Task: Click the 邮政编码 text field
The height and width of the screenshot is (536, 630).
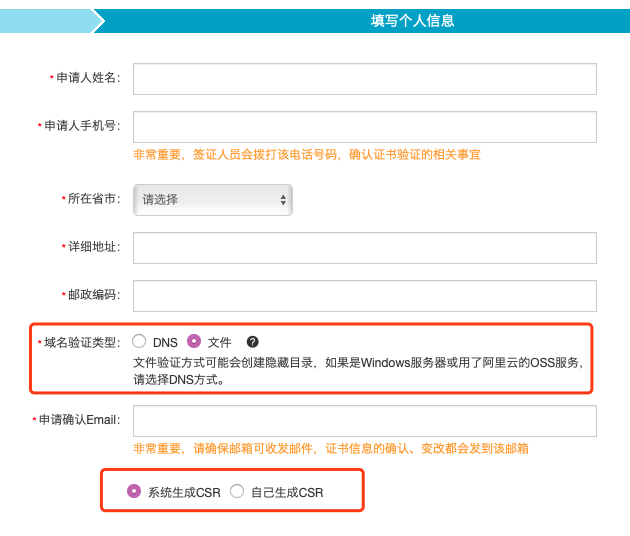Action: click(x=364, y=295)
